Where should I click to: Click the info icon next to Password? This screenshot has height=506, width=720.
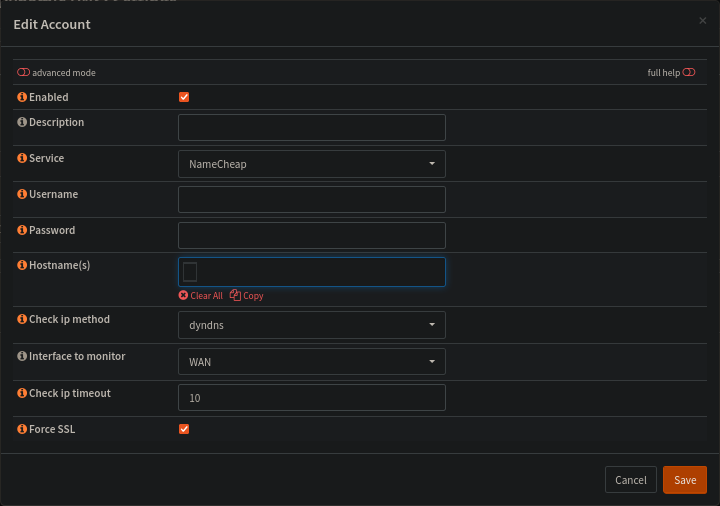22,230
